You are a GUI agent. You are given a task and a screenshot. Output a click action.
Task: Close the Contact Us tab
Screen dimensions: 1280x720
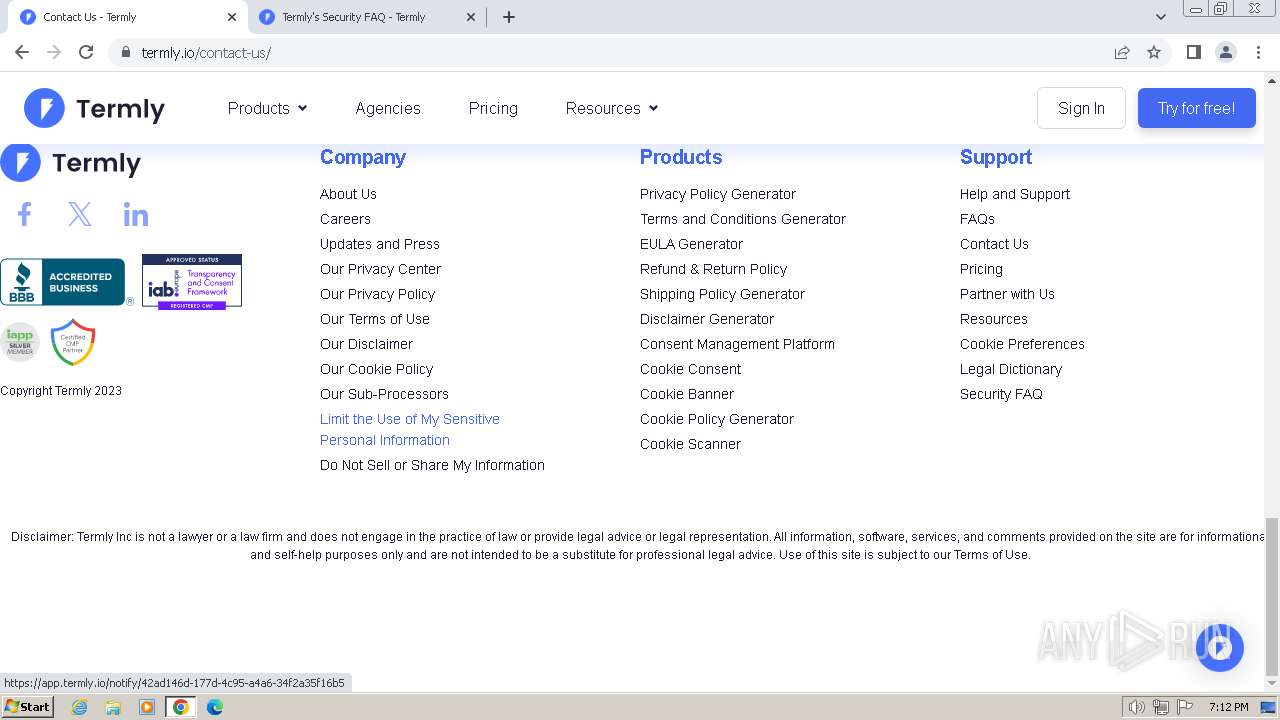pyautogui.click(x=232, y=17)
